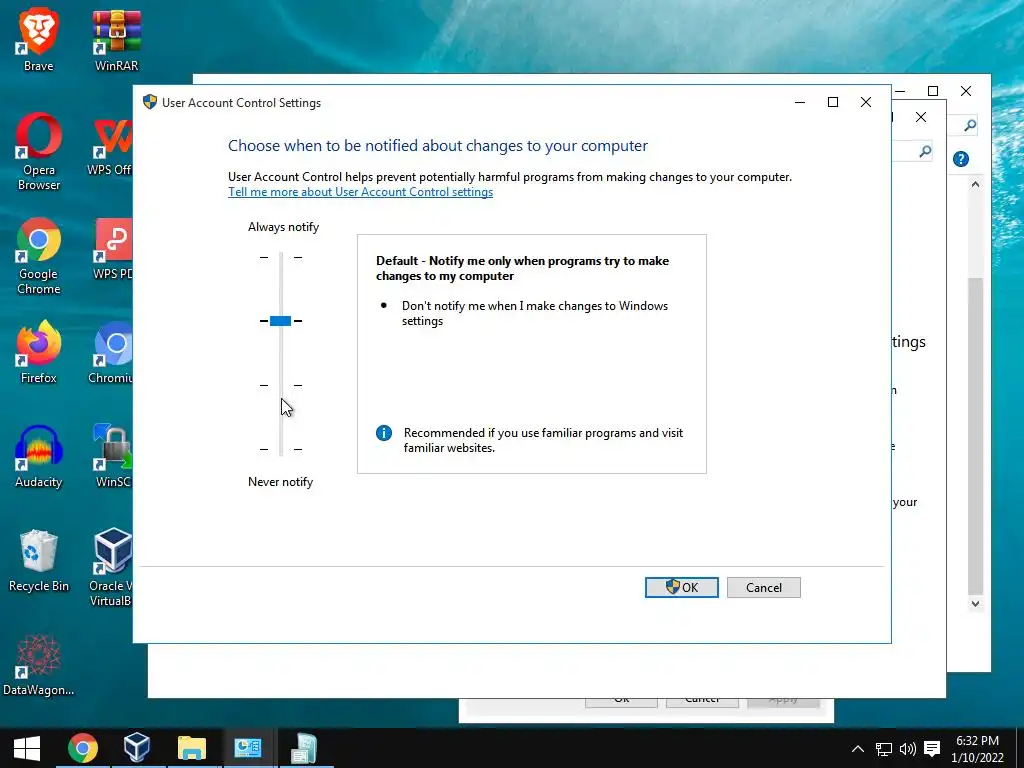Screen dimensions: 1024x768
Task: Close the User Account Control Settings window
Action: tap(866, 102)
